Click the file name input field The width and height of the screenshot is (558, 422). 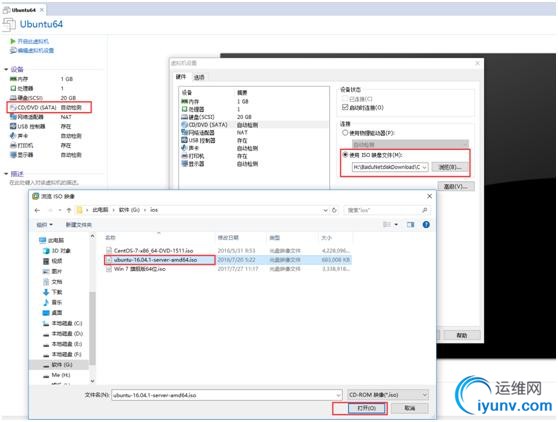point(227,395)
